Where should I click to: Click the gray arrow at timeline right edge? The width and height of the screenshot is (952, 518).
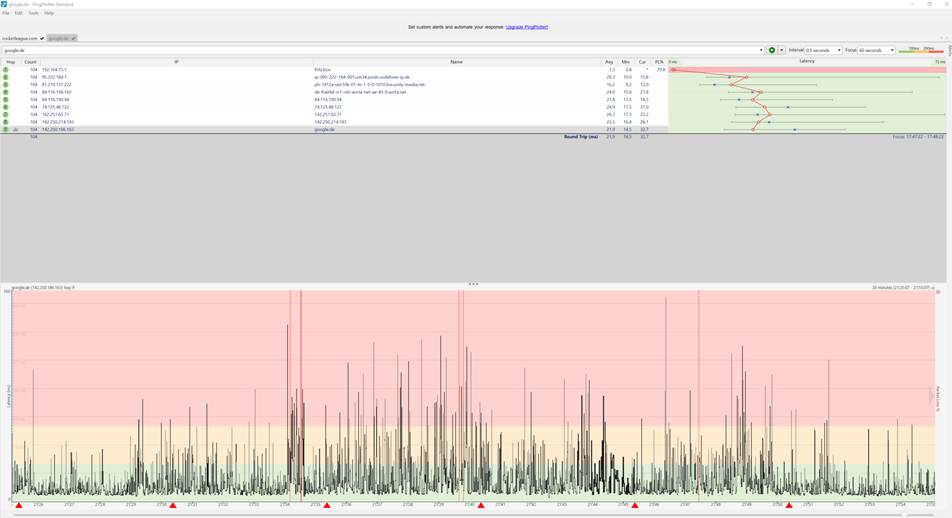pos(931,397)
